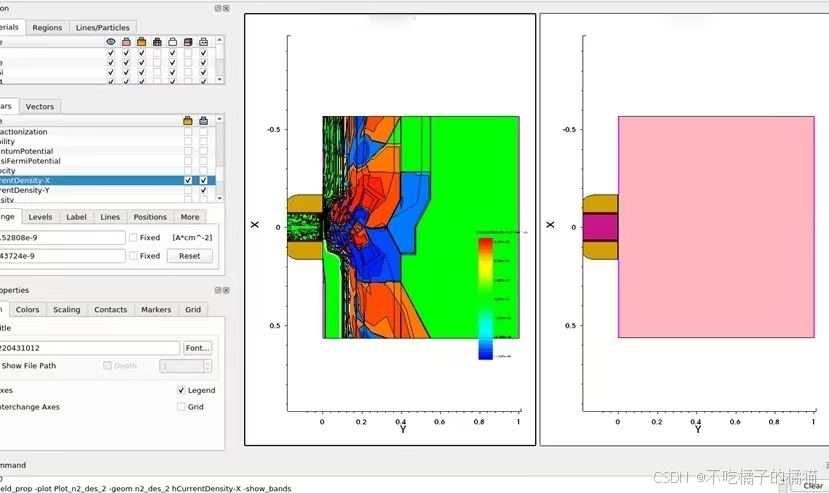Screen dimensions: 829x493
Task: Click the Clear button near command line
Action: coord(813,486)
